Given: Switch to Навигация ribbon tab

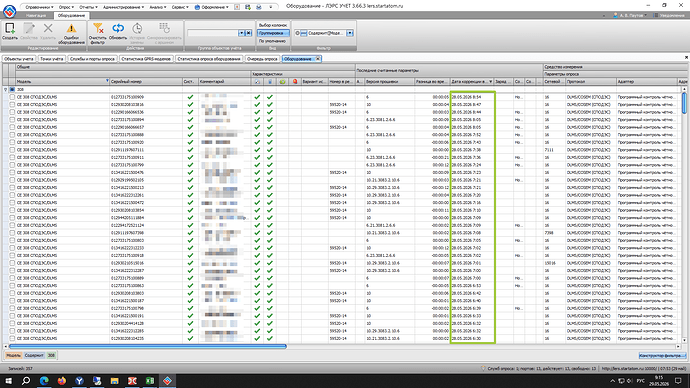Looking at the screenshot, I should point(36,15).
